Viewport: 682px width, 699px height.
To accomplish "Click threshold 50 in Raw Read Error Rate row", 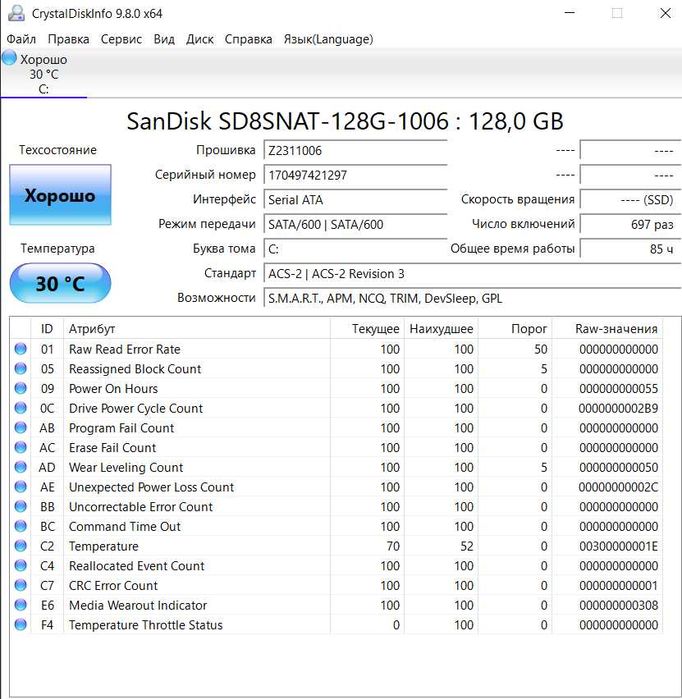I will click(x=540, y=349).
